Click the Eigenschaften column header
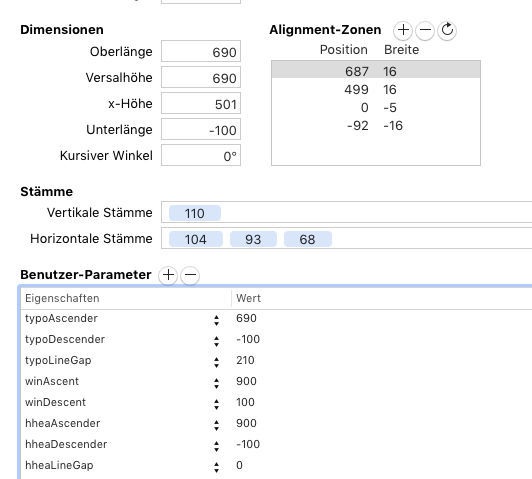532x479 pixels. point(126,298)
